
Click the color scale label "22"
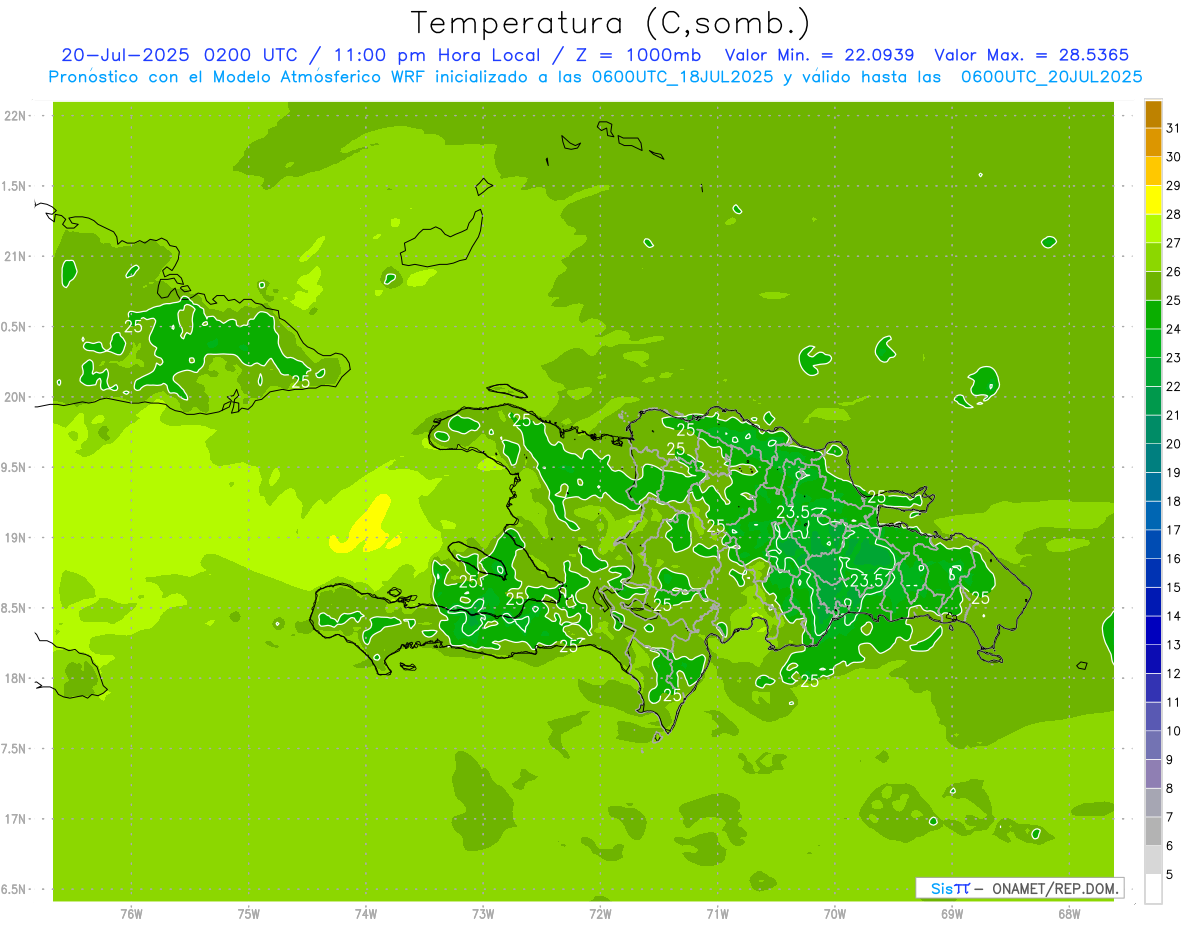click(1173, 386)
